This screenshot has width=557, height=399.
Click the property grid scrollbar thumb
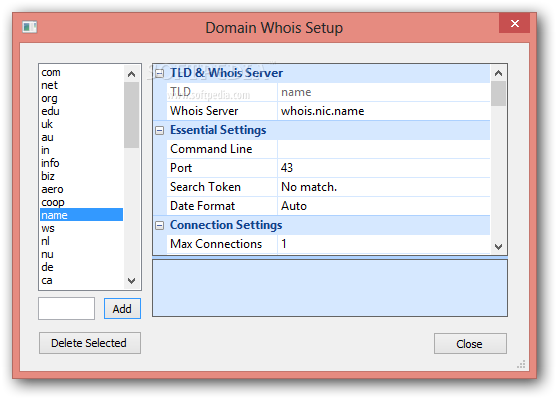tap(498, 93)
